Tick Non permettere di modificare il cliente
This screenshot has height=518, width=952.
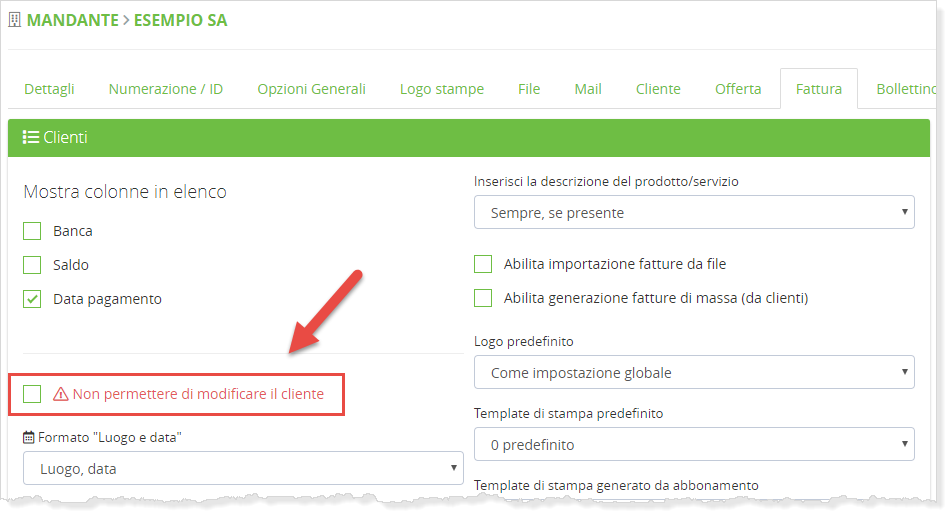click(x=33, y=394)
